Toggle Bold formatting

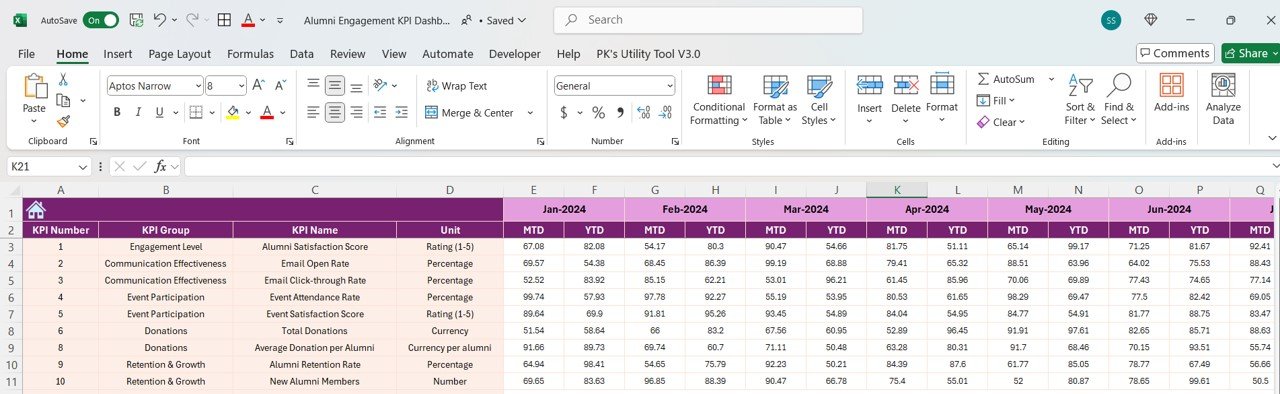117,113
